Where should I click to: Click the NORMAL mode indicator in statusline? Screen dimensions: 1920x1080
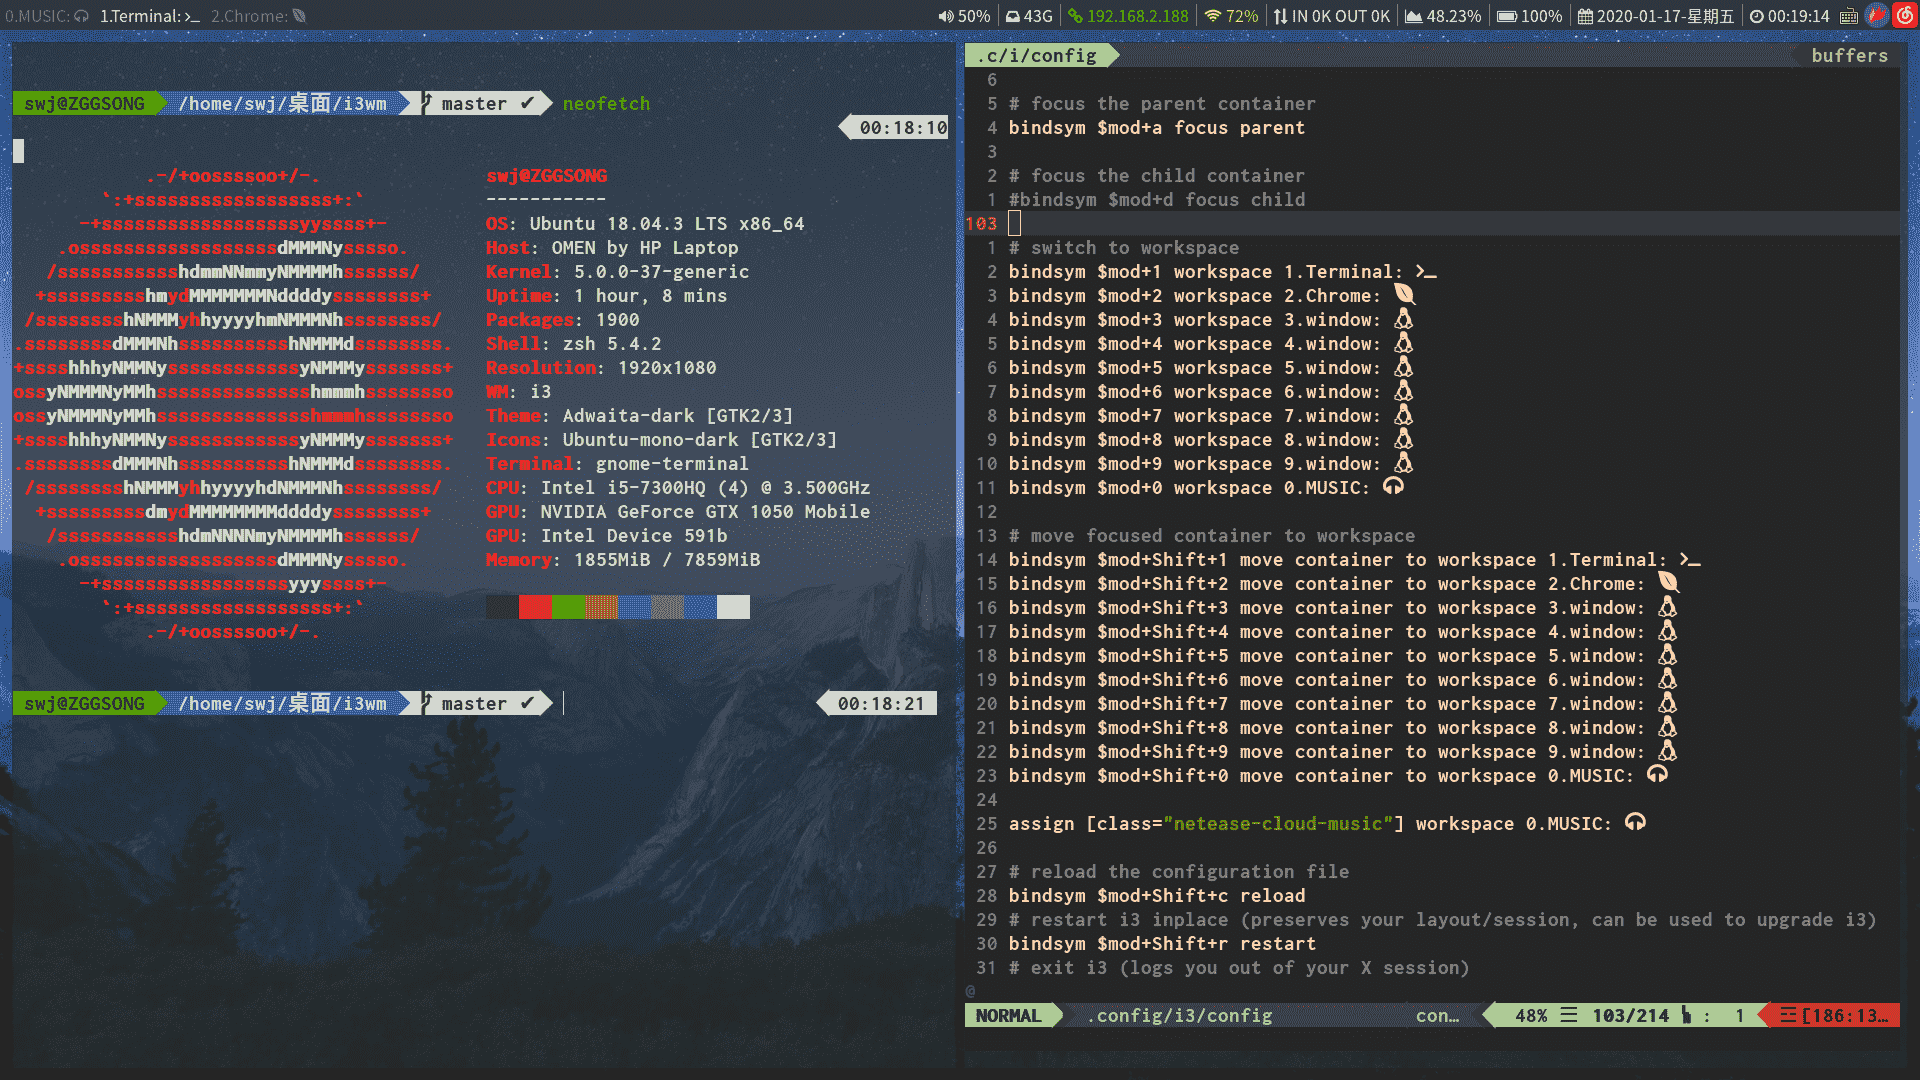(1008, 1016)
